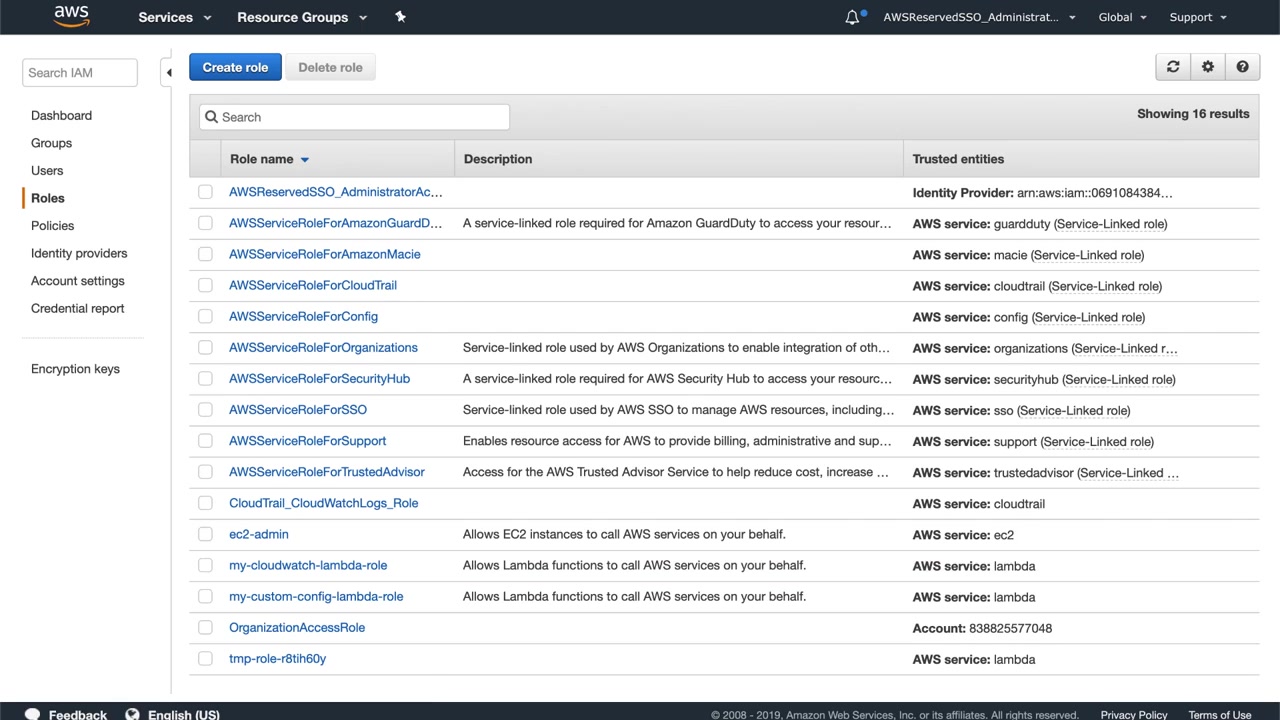Tick checkbox for OrganizationAccessRole
1280x720 pixels.
tap(205, 627)
